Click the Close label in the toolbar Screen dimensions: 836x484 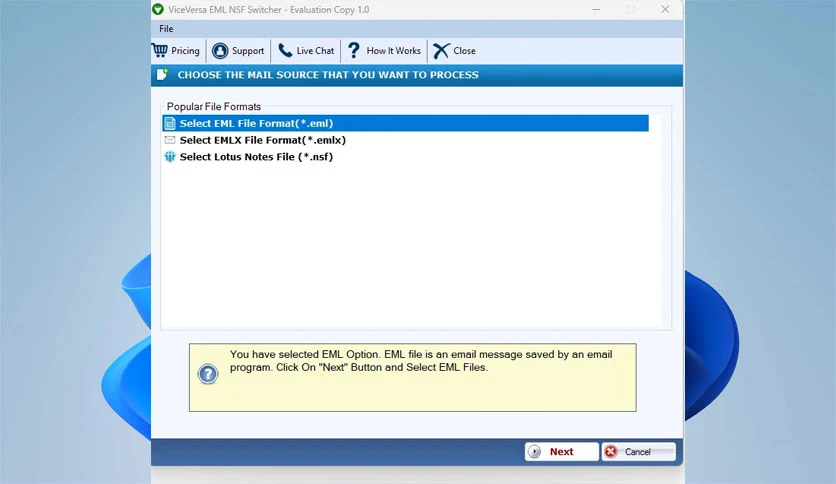tap(464, 51)
